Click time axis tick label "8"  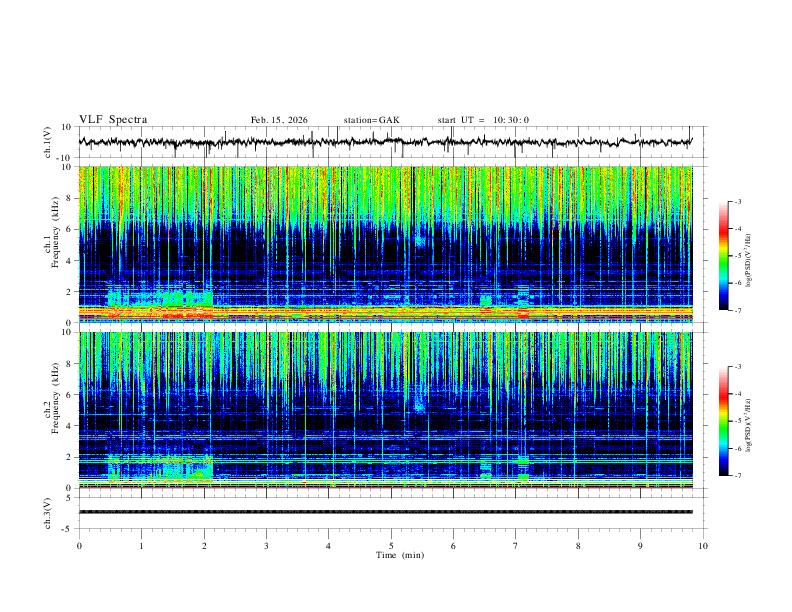coord(578,546)
